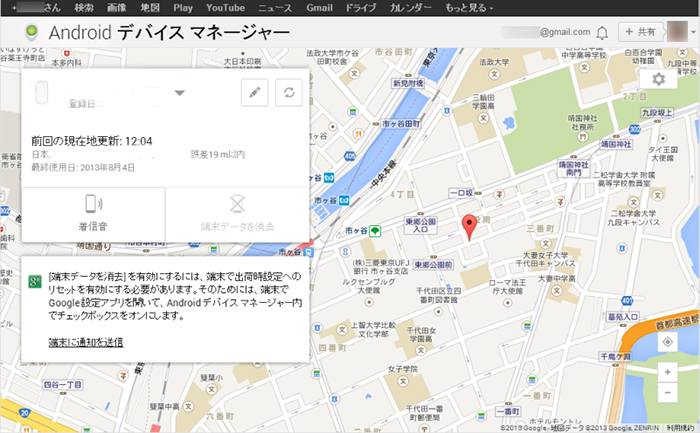Select the 最終使用日: 2013年8月4日 text
The width and height of the screenshot is (700, 433).
coord(83,167)
